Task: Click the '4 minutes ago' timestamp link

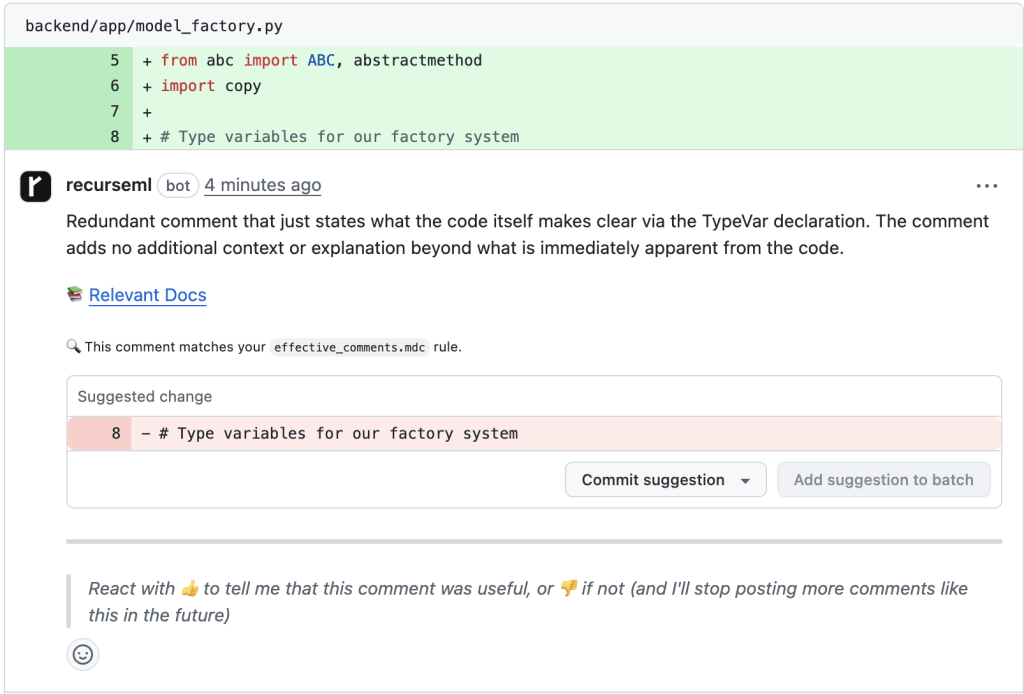Action: [x=263, y=185]
